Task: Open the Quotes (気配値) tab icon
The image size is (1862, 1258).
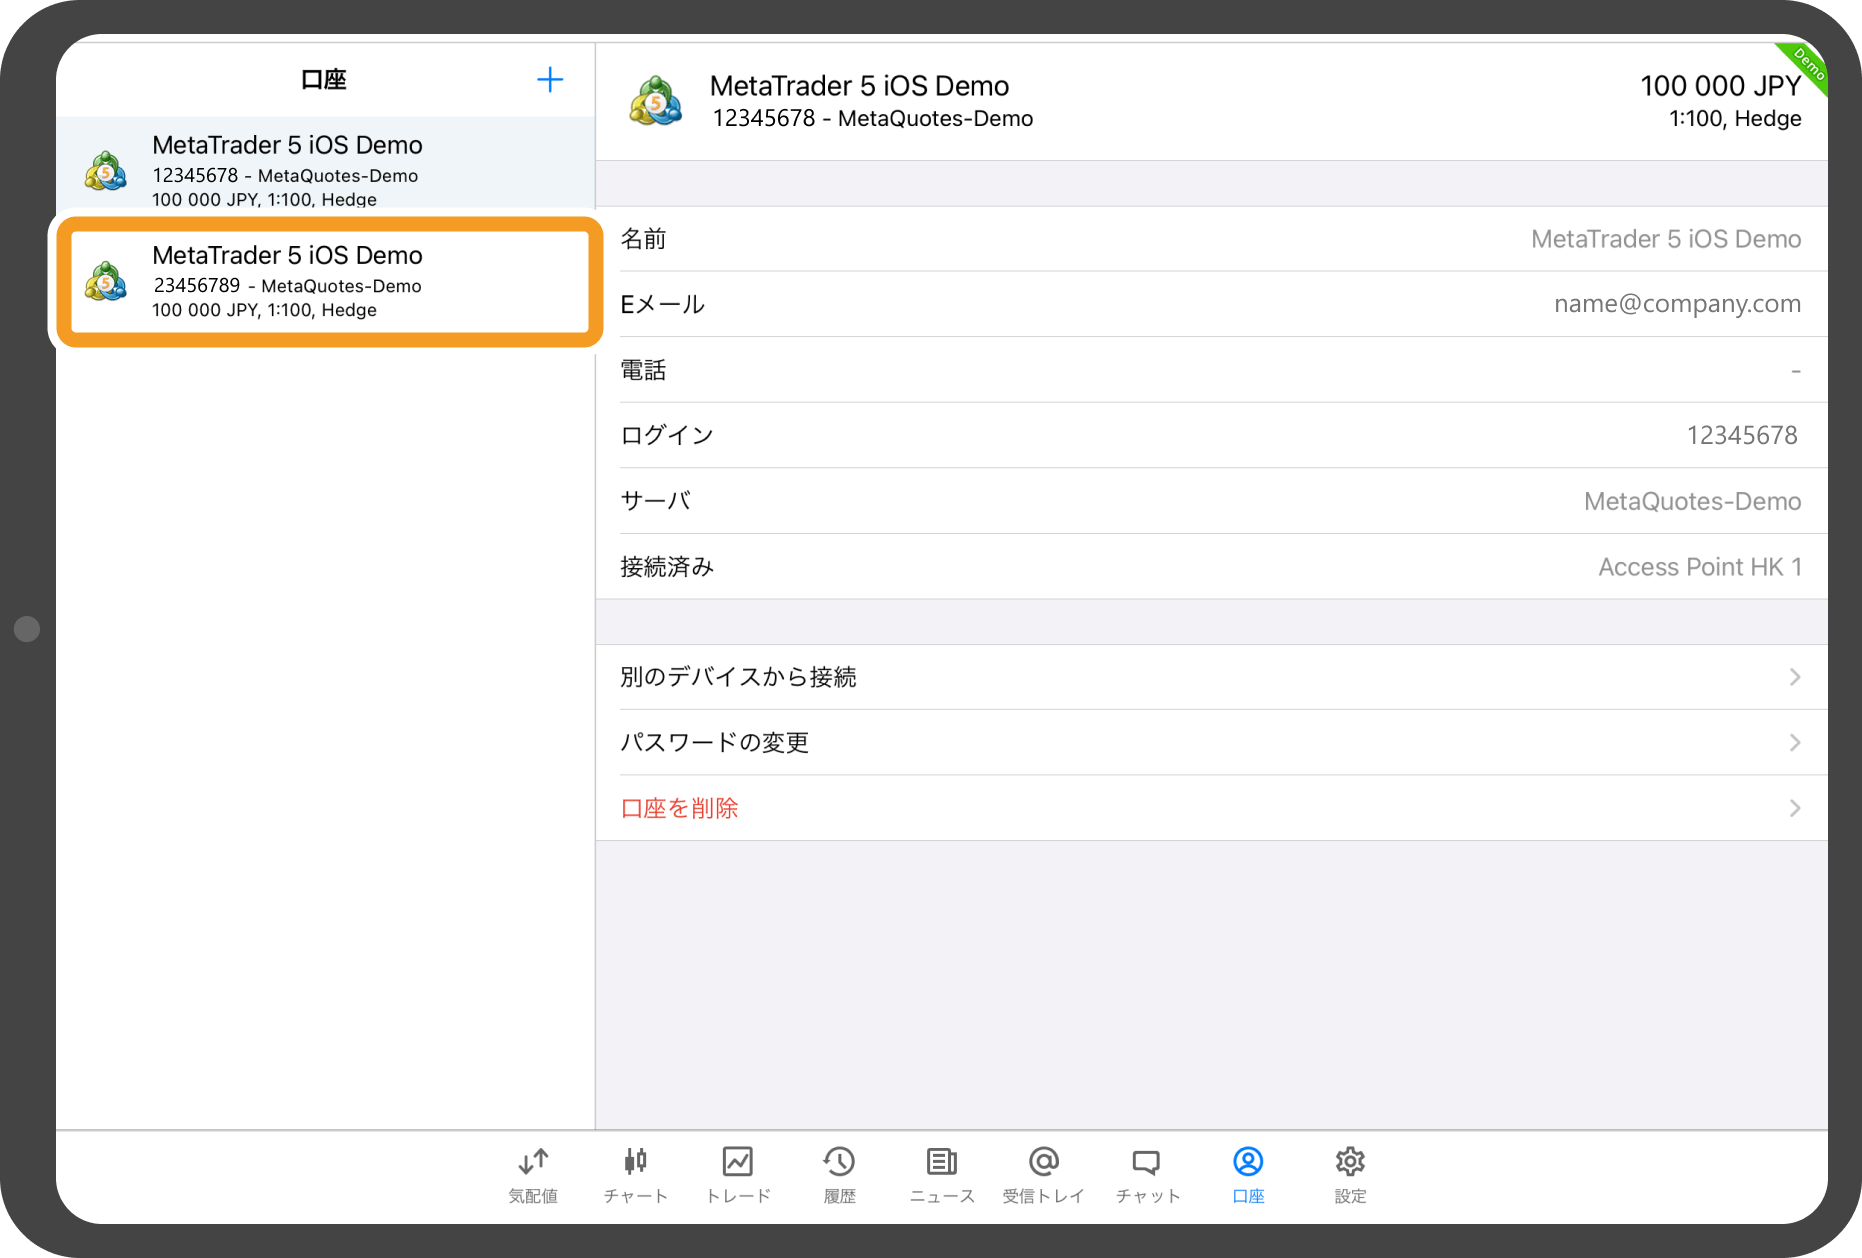Action: point(533,1162)
